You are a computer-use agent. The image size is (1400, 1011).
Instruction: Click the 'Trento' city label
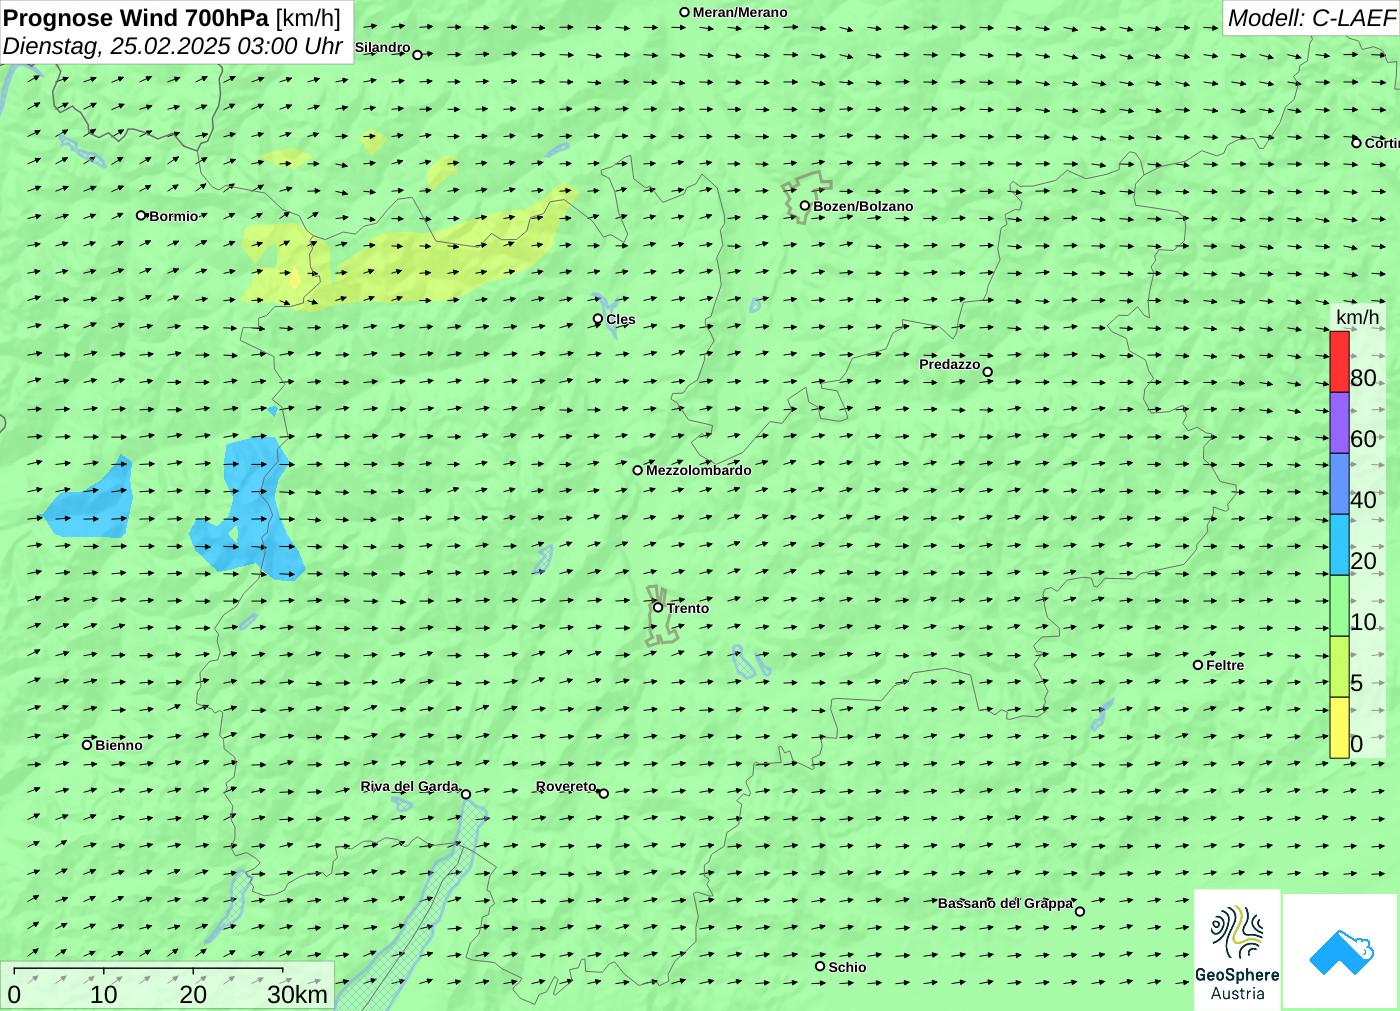pyautogui.click(x=688, y=608)
